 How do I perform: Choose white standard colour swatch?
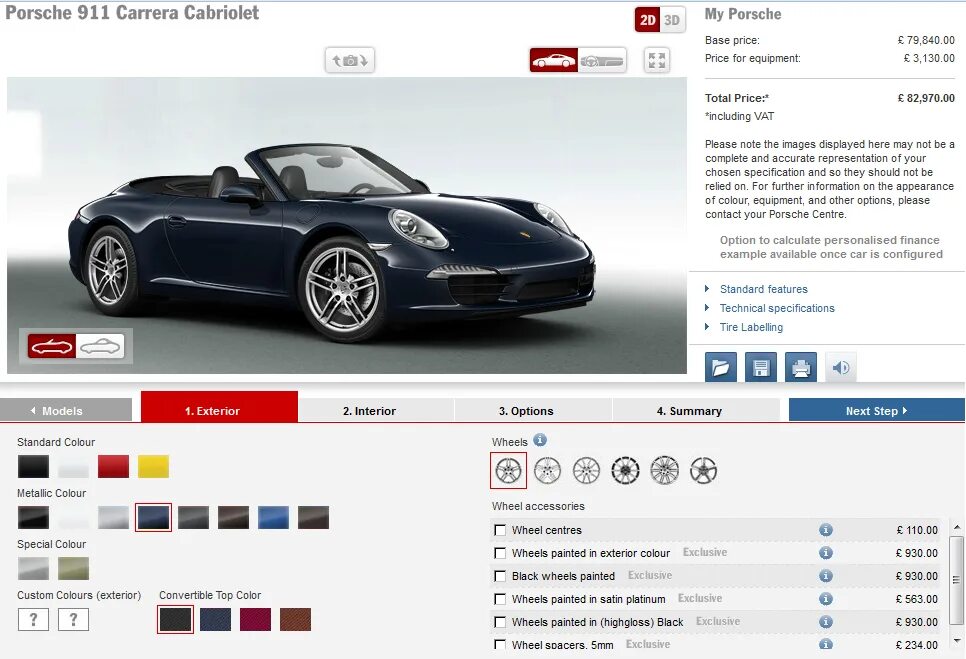73,466
